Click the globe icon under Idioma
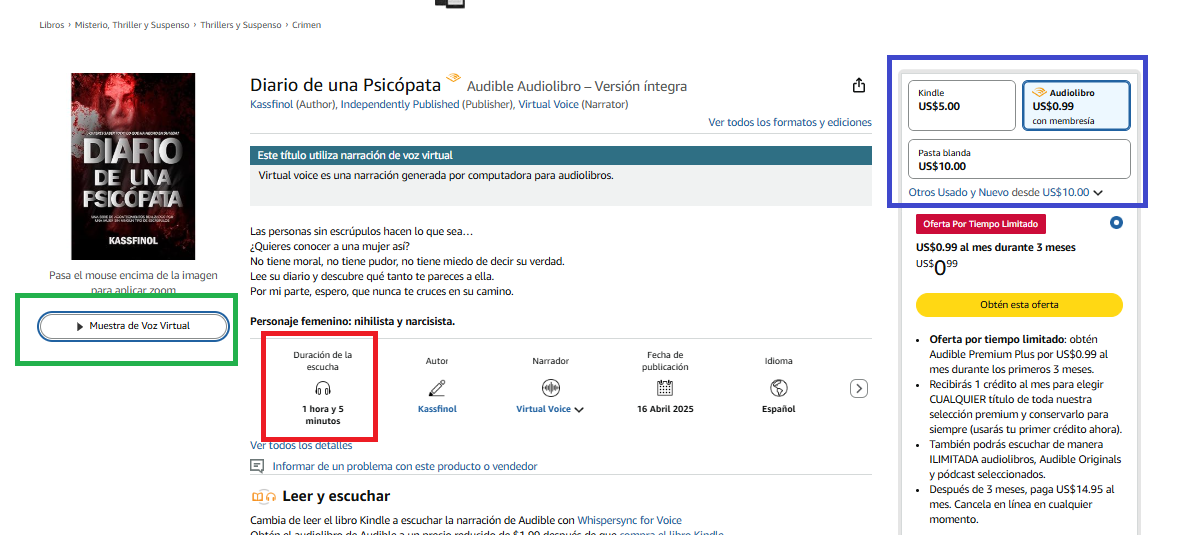1179x535 pixels. click(779, 388)
